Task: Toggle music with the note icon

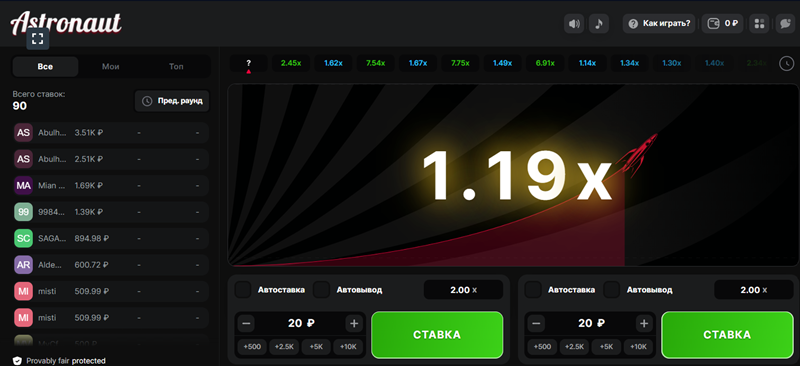Action: (x=599, y=23)
